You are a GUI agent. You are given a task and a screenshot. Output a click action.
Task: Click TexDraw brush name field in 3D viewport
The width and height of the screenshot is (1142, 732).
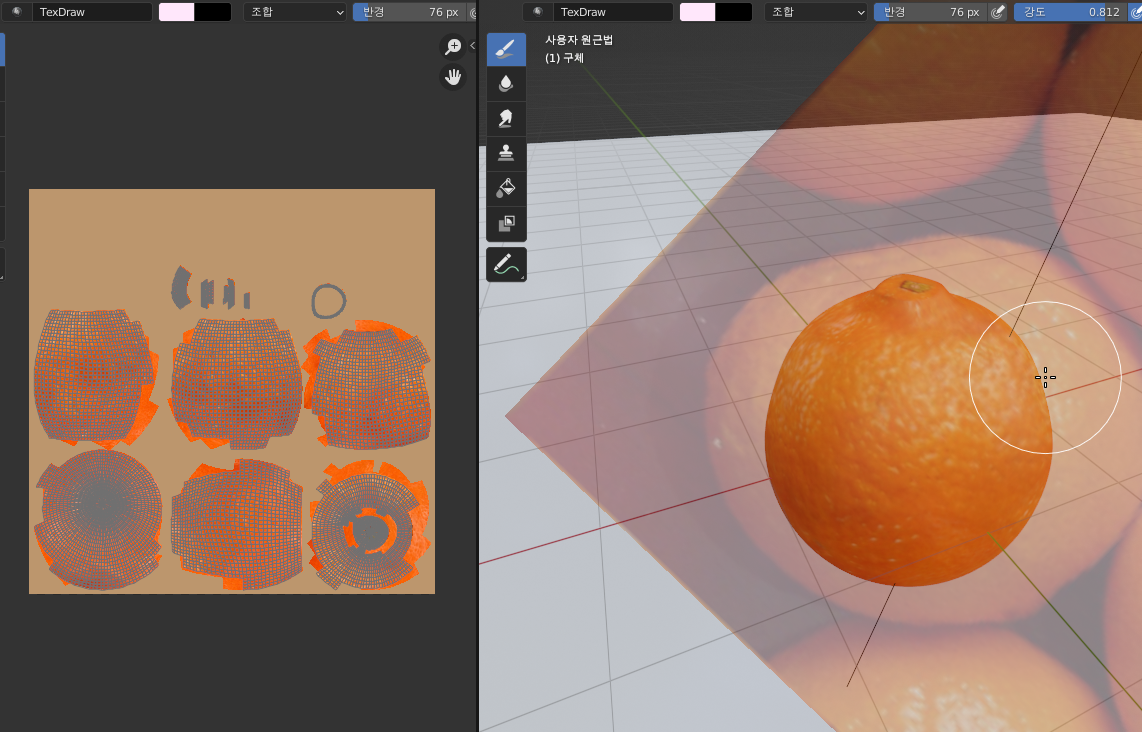pos(613,12)
